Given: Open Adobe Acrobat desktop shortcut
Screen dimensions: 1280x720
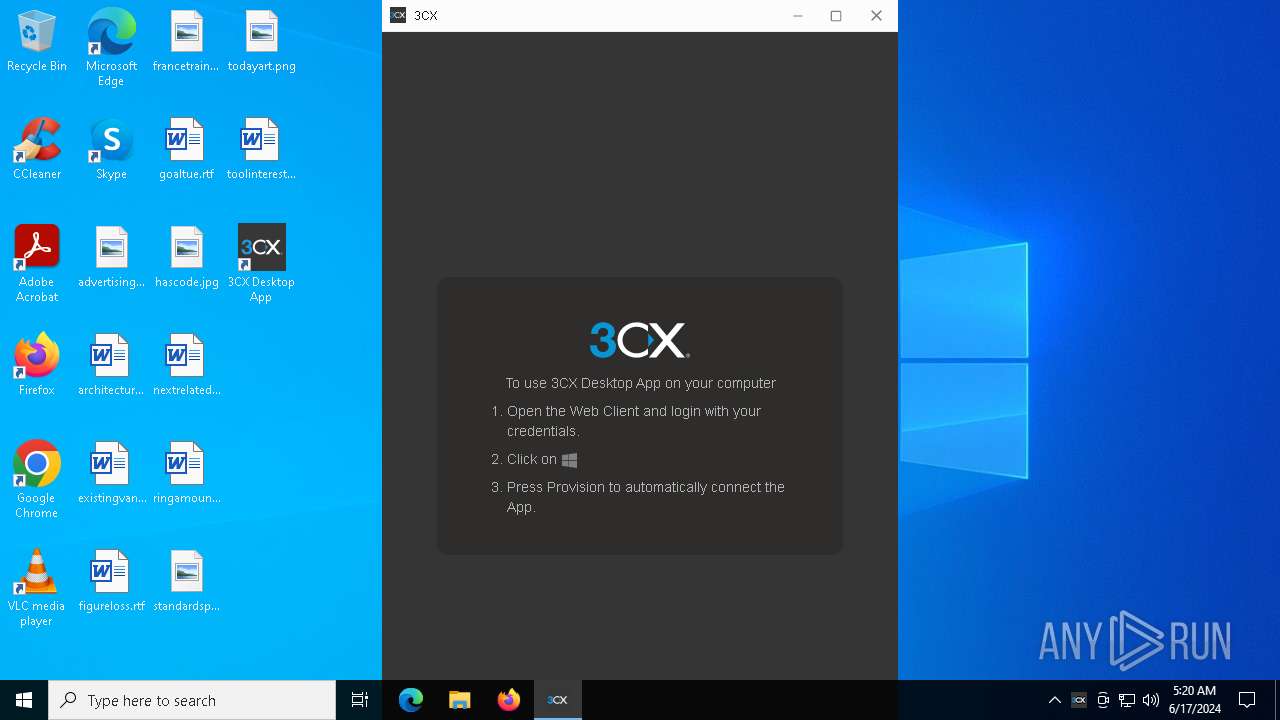Looking at the screenshot, I should pyautogui.click(x=37, y=263).
